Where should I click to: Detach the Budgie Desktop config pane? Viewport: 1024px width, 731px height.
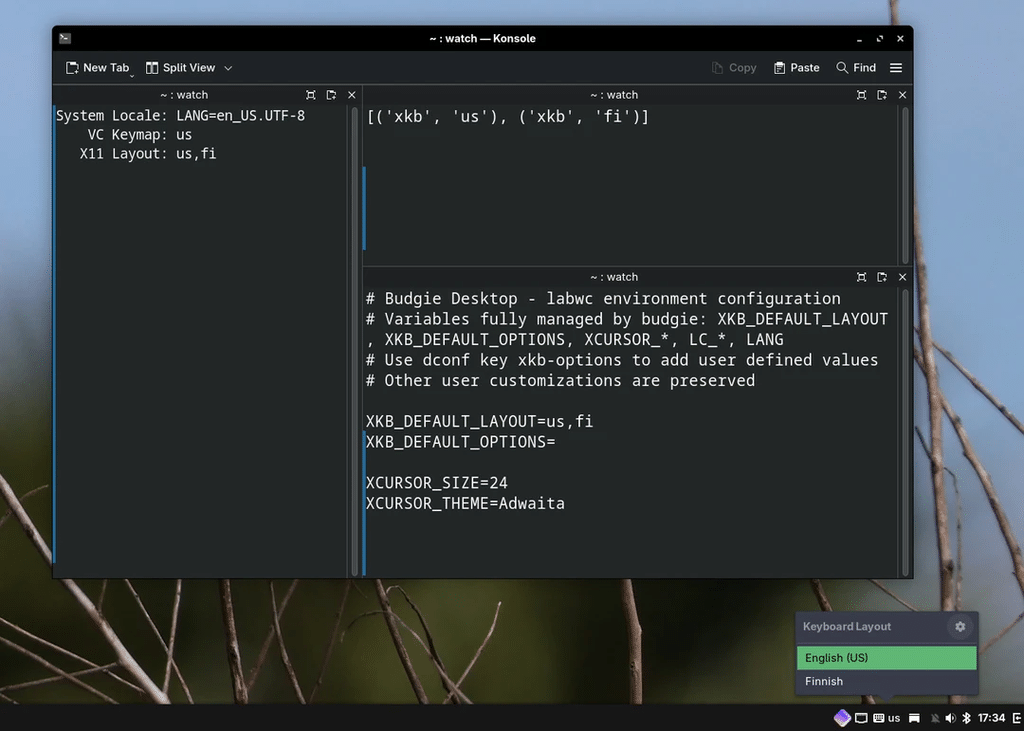(x=882, y=277)
